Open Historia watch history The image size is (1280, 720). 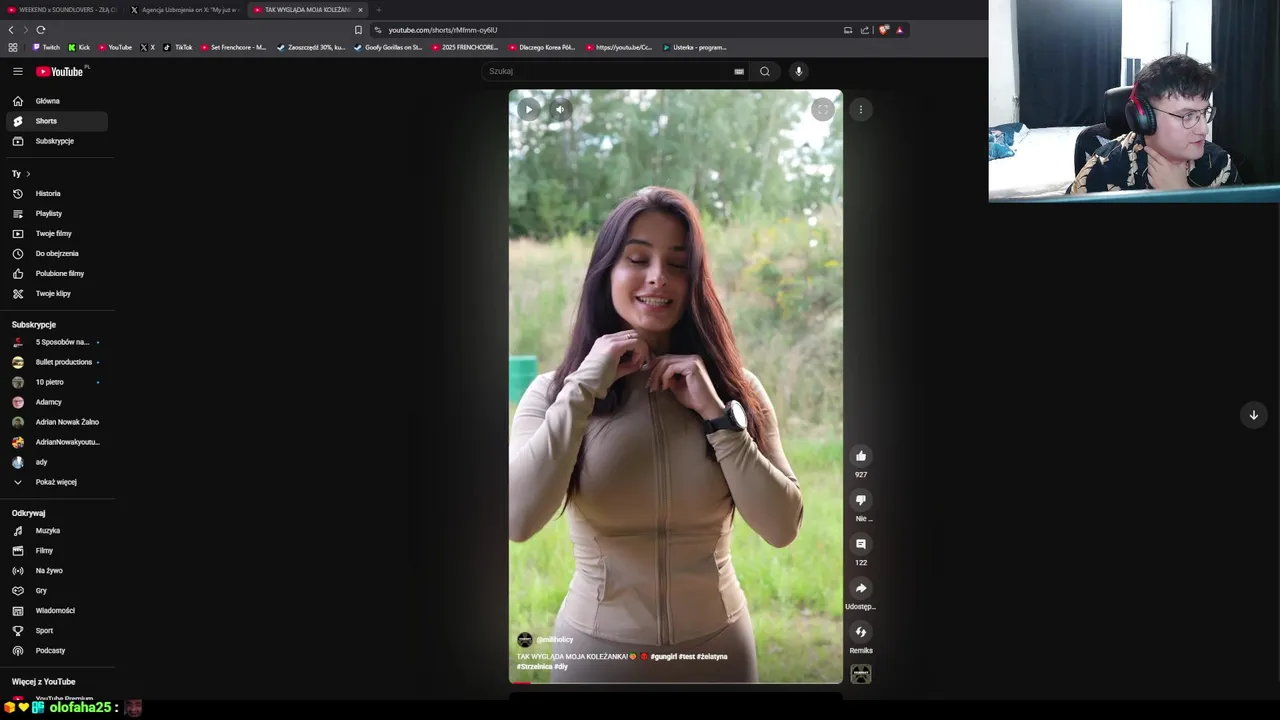pos(56,193)
